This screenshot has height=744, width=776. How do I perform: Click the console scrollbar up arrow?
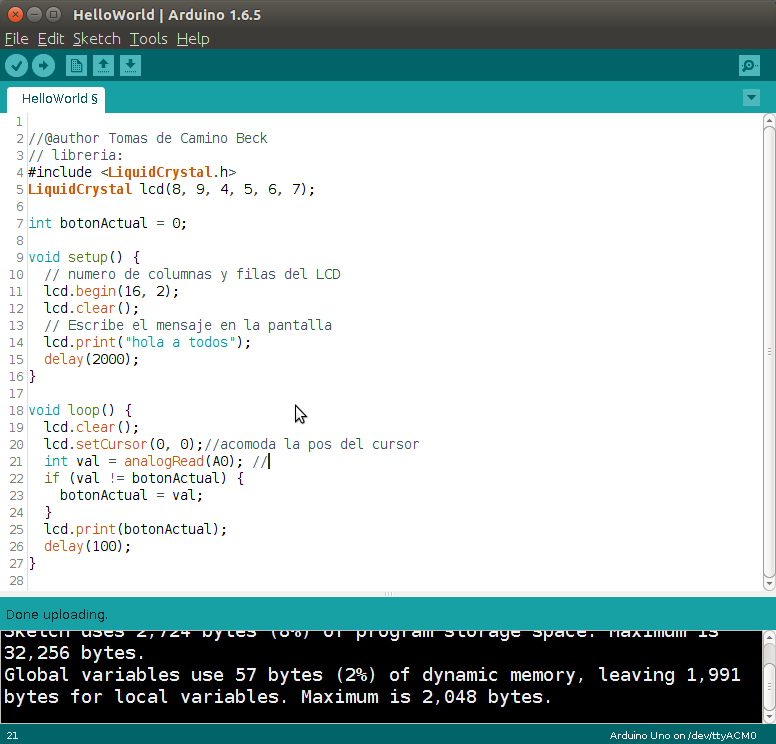pyautogui.click(x=769, y=637)
